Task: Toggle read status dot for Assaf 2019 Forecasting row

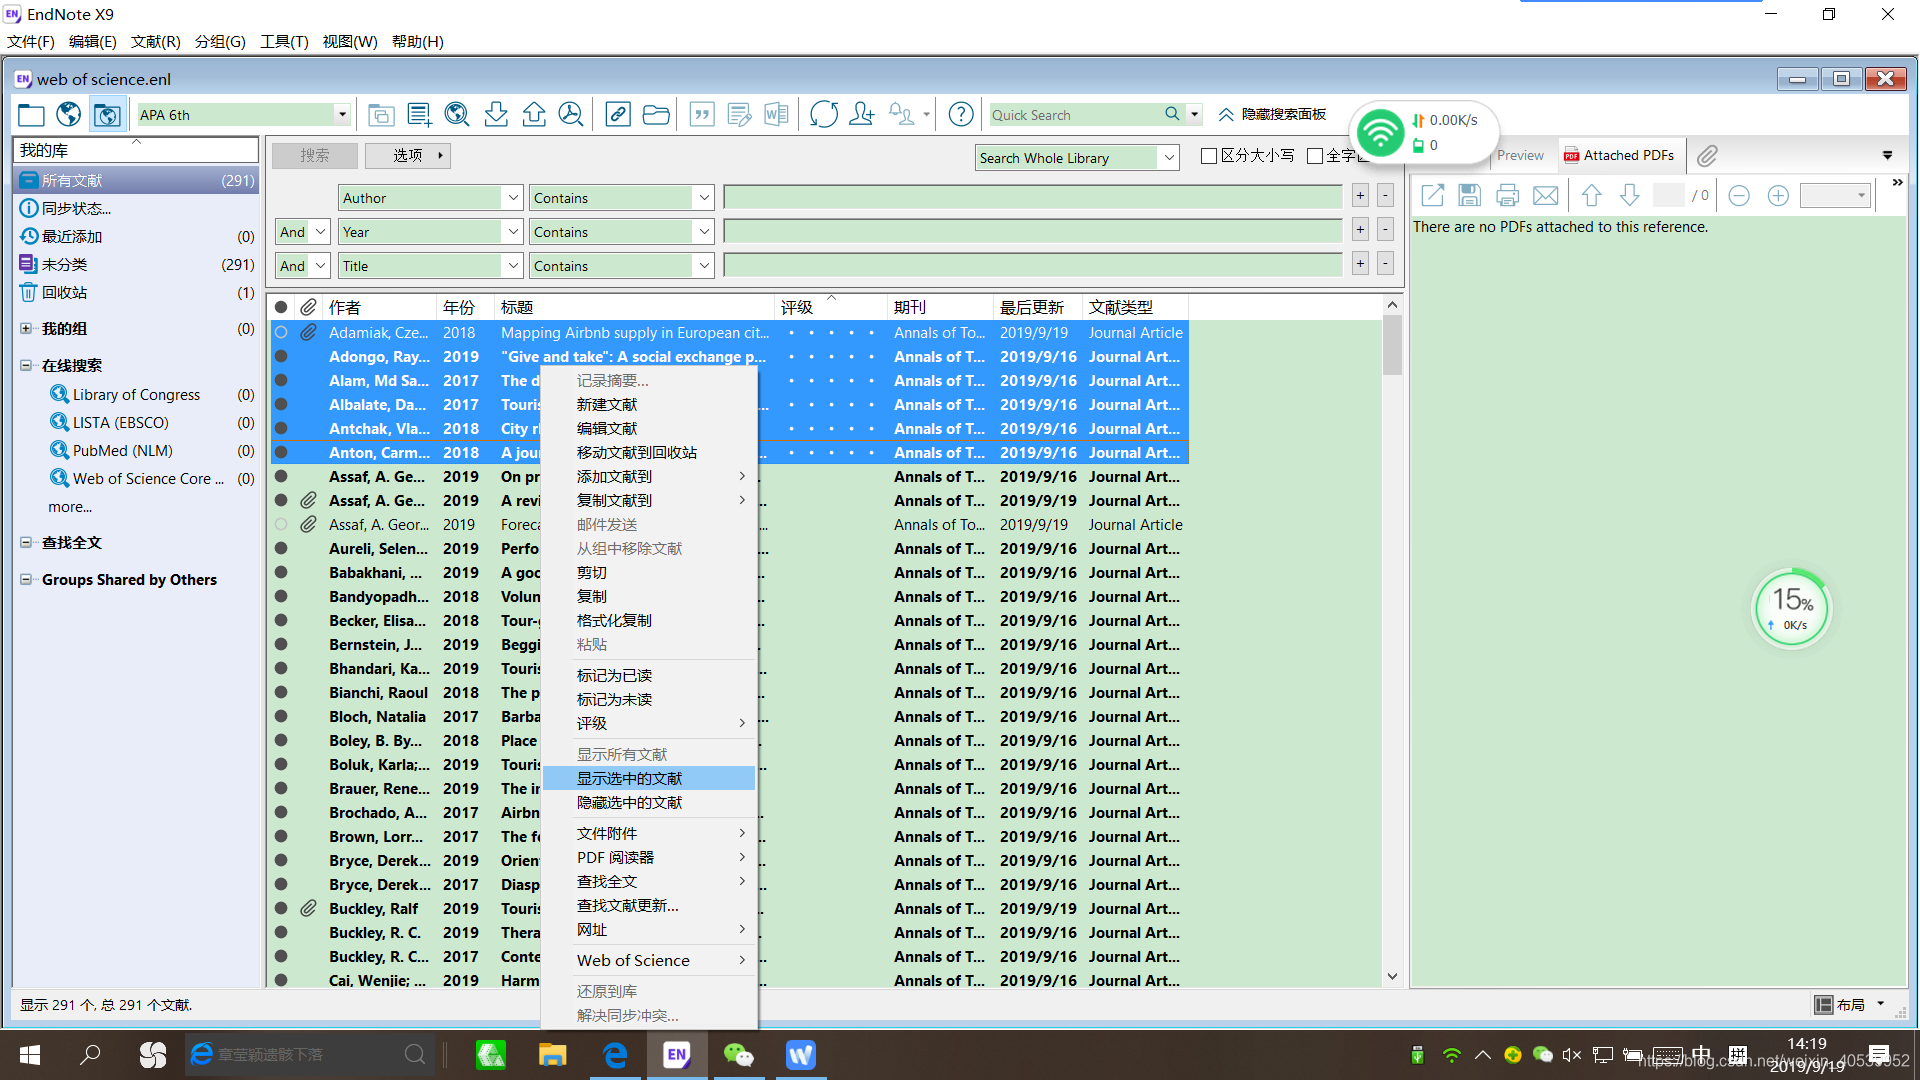Action: pos(282,525)
